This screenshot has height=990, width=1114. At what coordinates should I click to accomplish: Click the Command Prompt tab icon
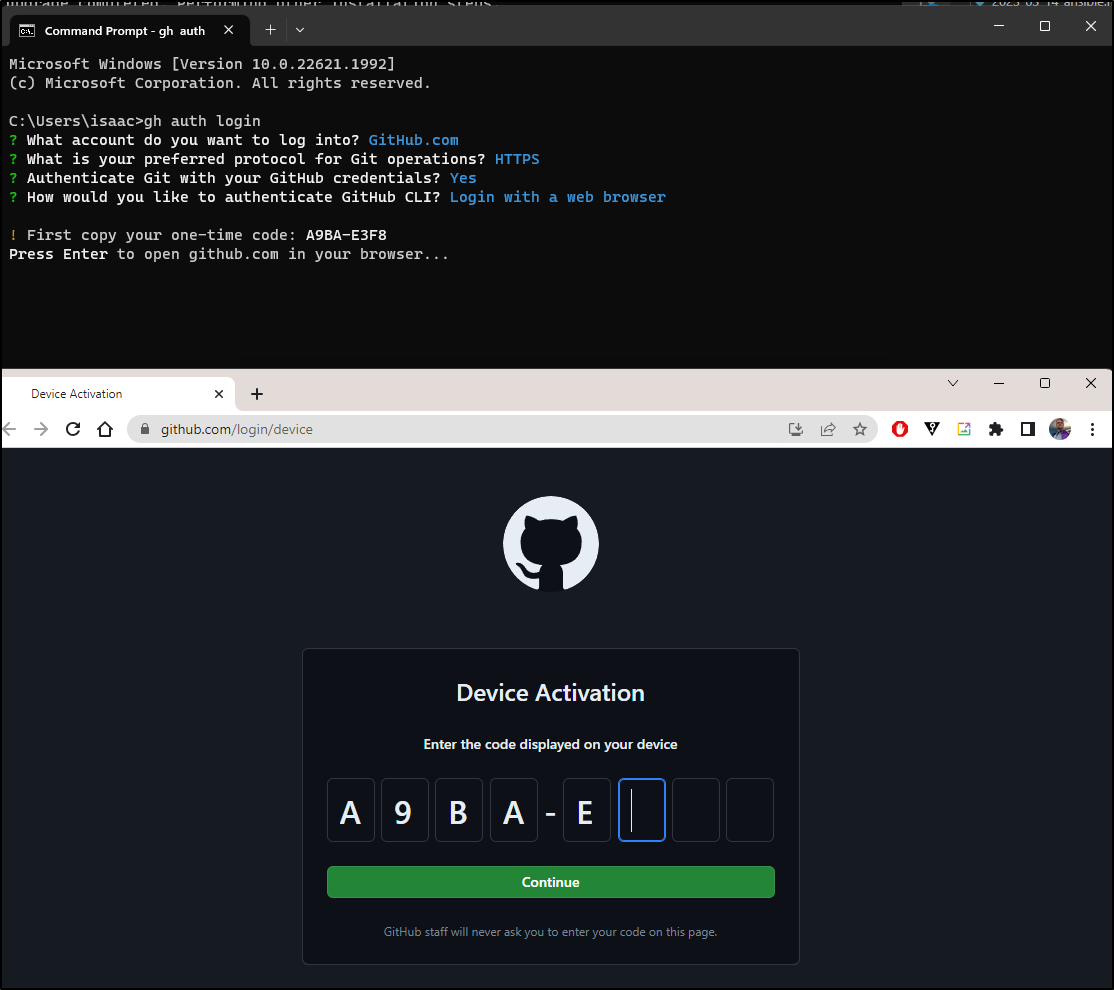pos(27,31)
